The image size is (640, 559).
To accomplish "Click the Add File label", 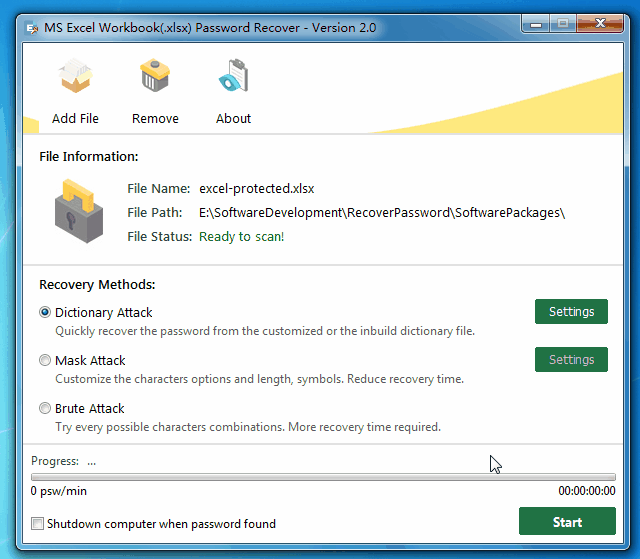I will [75, 118].
